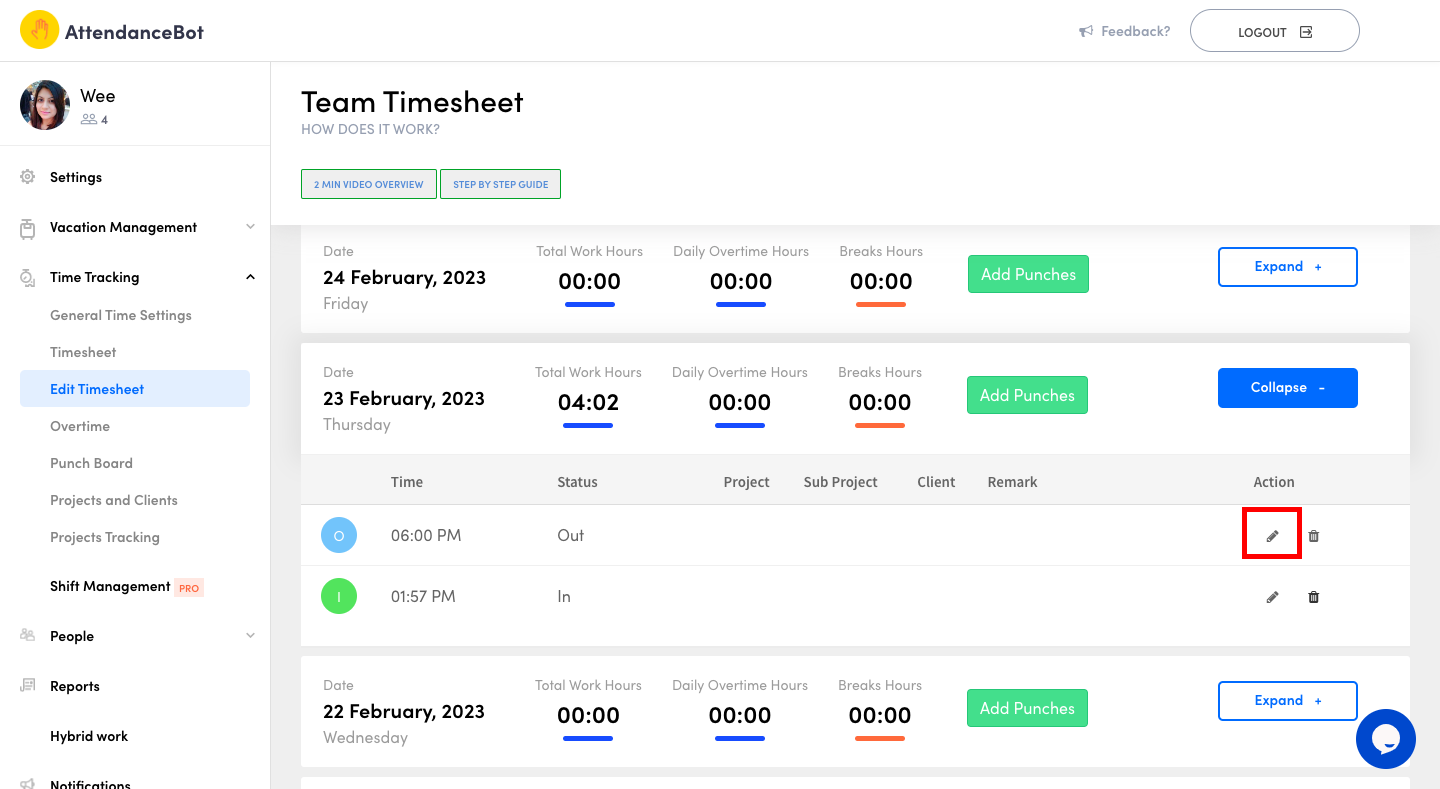Edit the 01:57 PM In punch
The image size is (1440, 789).
1272,596
